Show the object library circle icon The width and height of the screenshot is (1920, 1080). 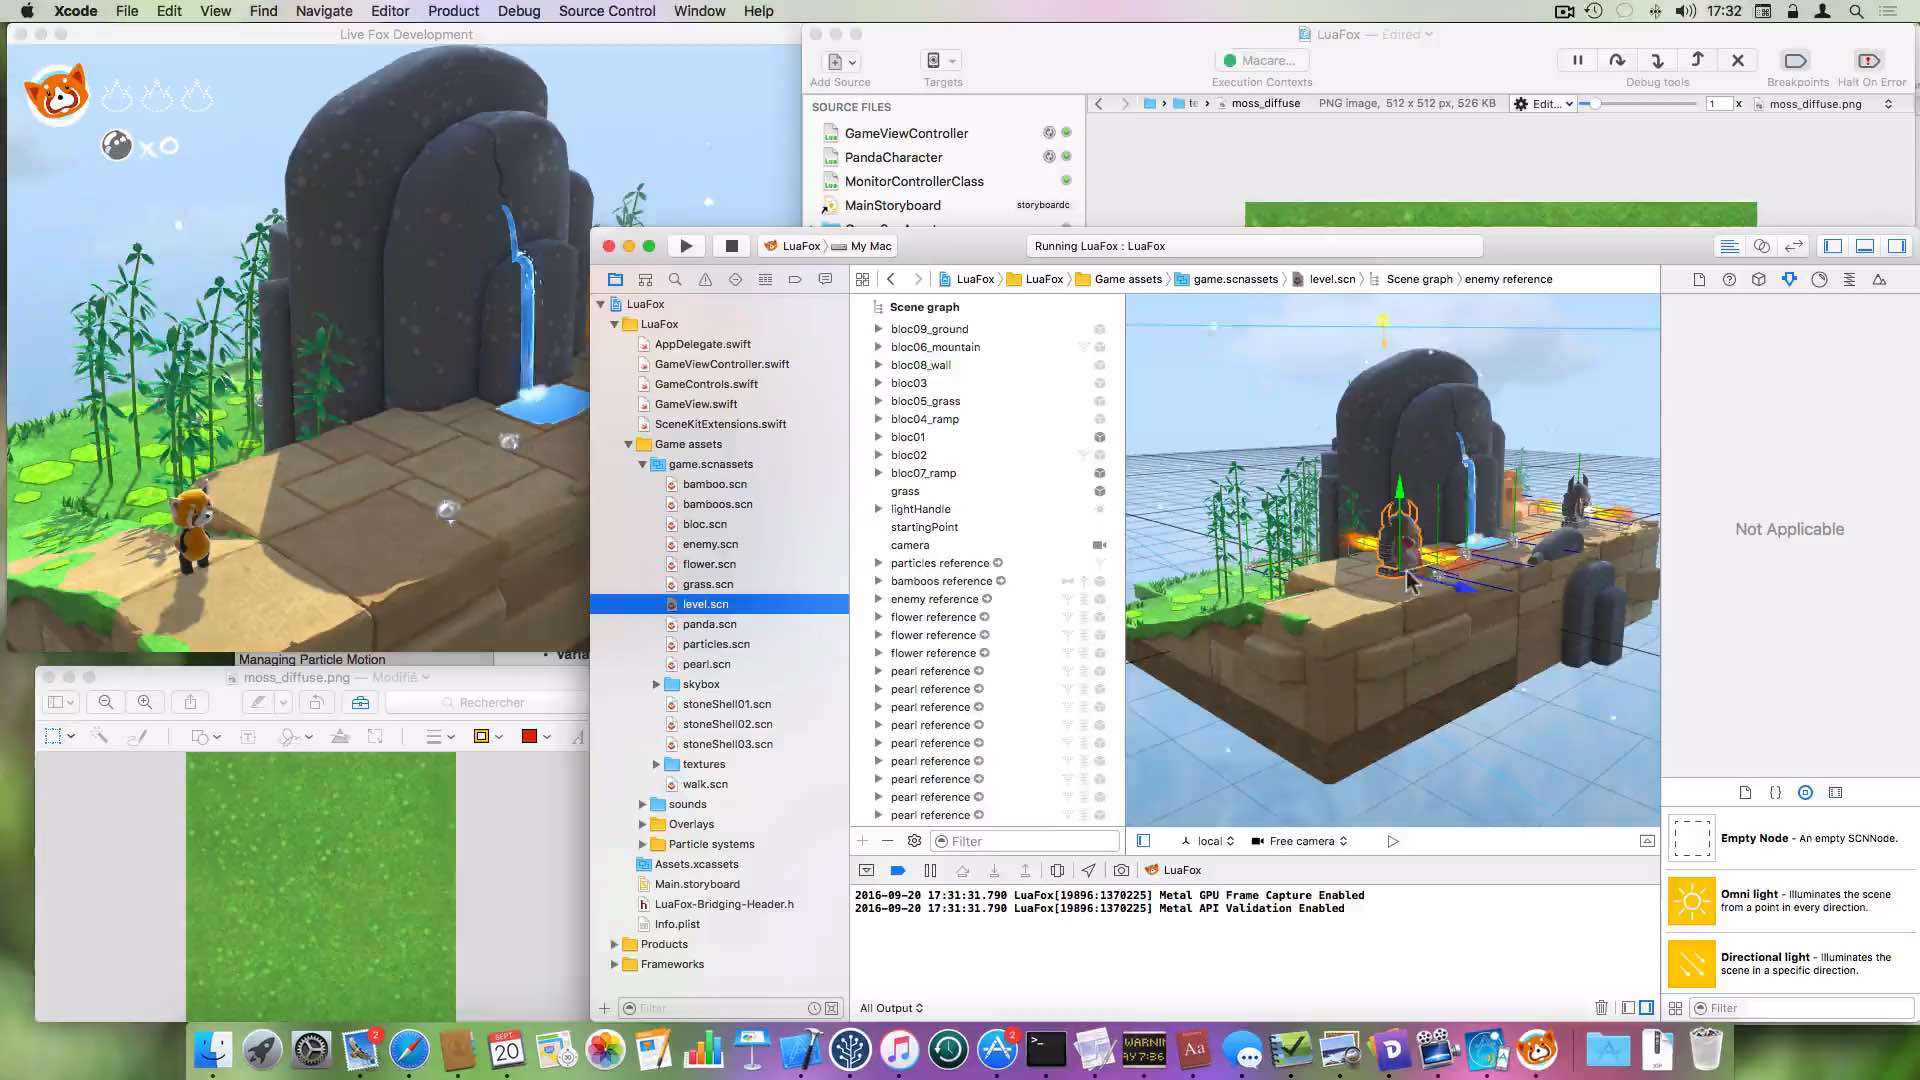tap(1805, 793)
